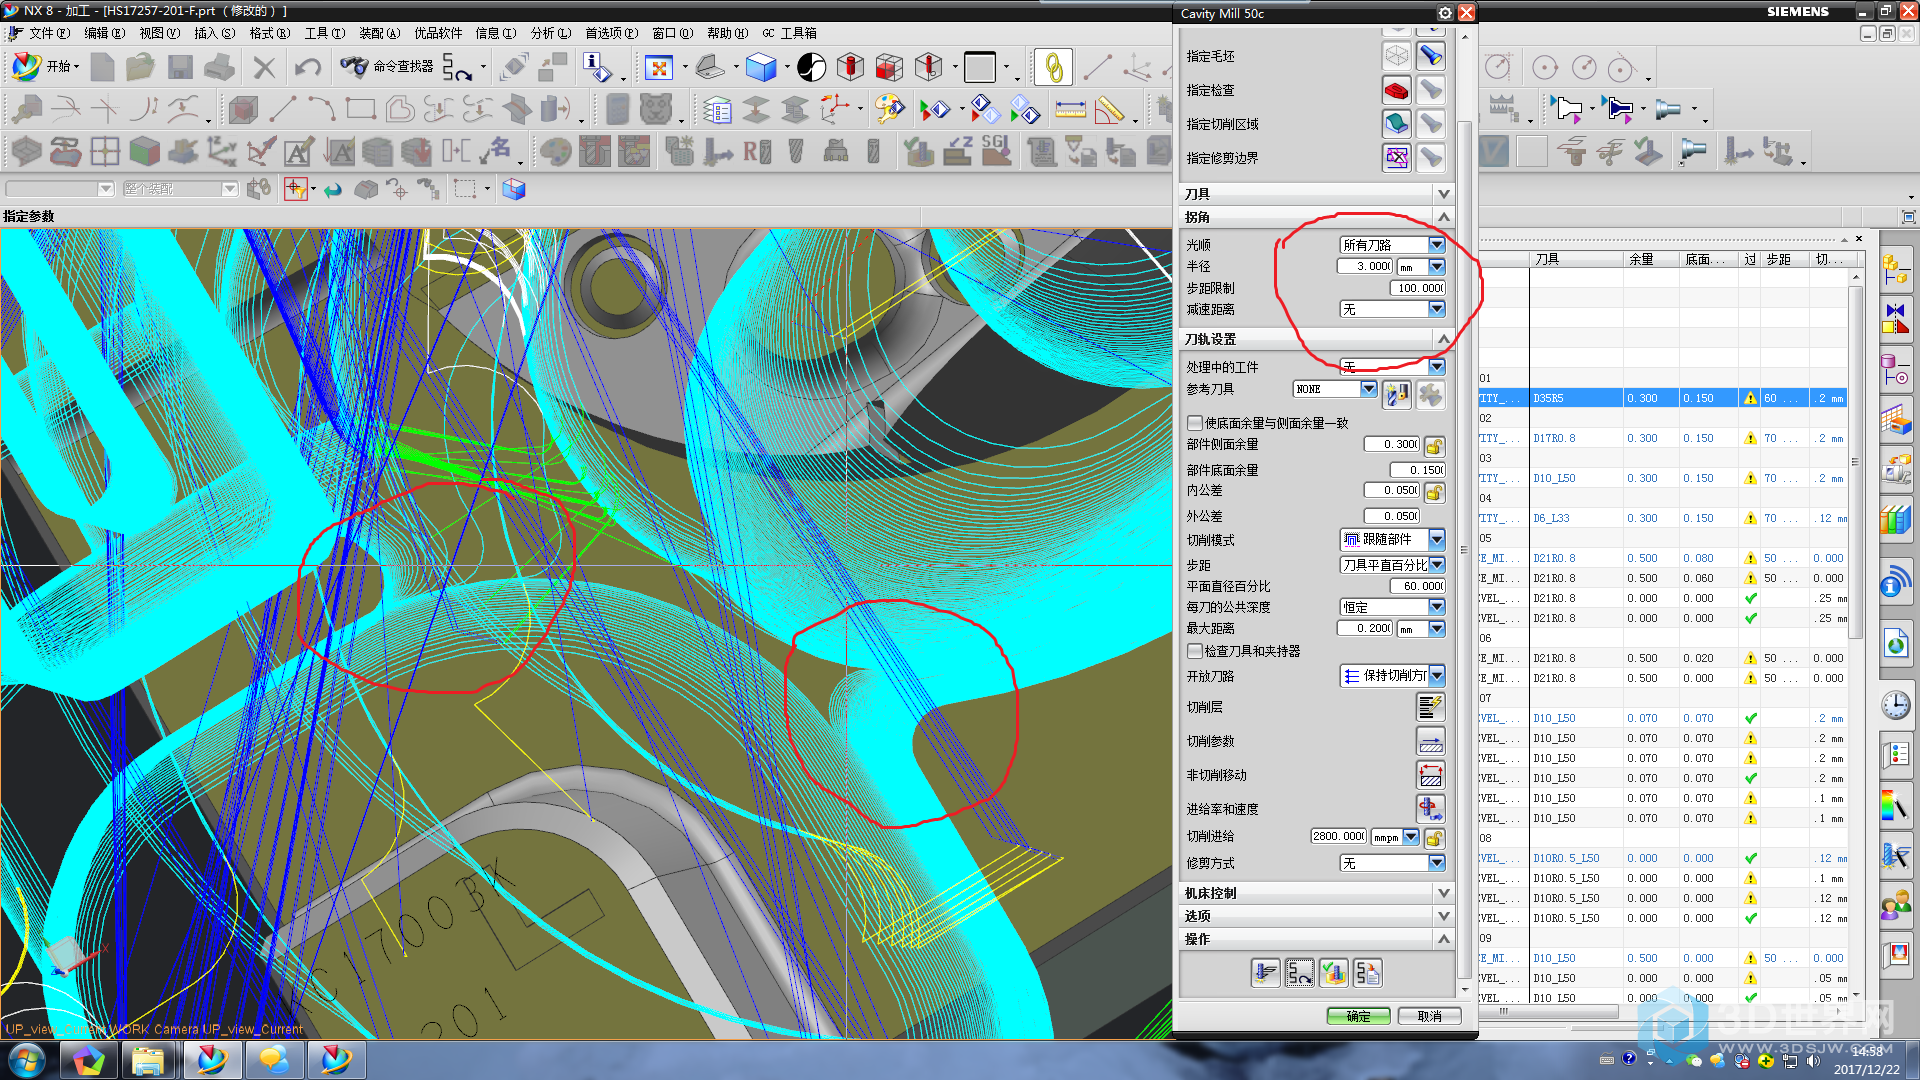Click the Print icon in main toolbar
The width and height of the screenshot is (1920, 1080).
[x=219, y=68]
